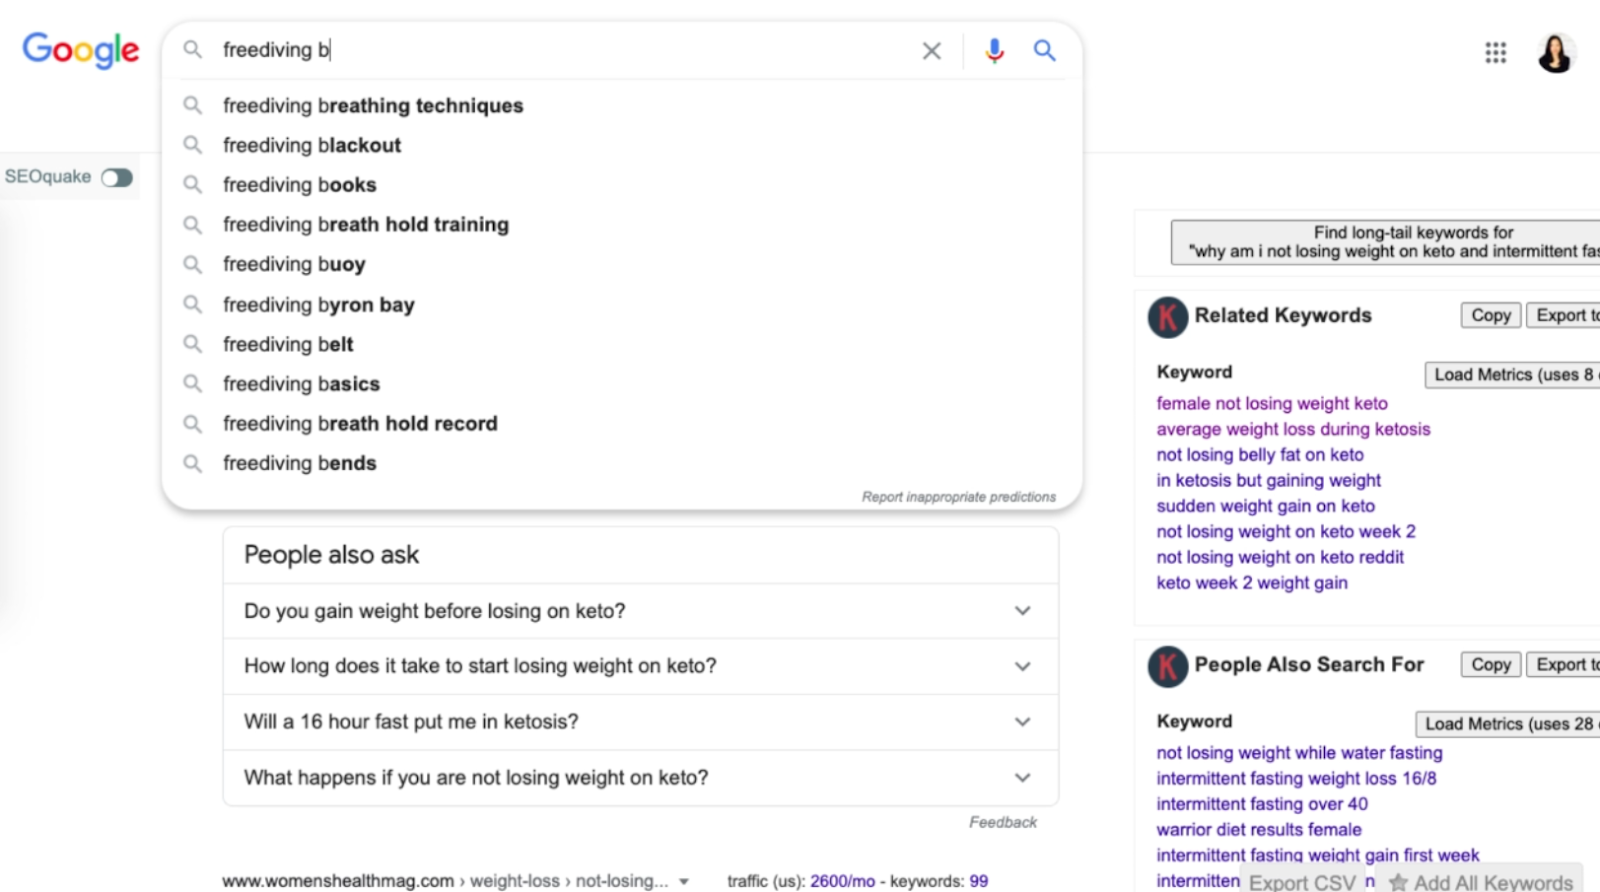The image size is (1600, 892).
Task: Click Report inappropriate predictions link
Action: [958, 497]
